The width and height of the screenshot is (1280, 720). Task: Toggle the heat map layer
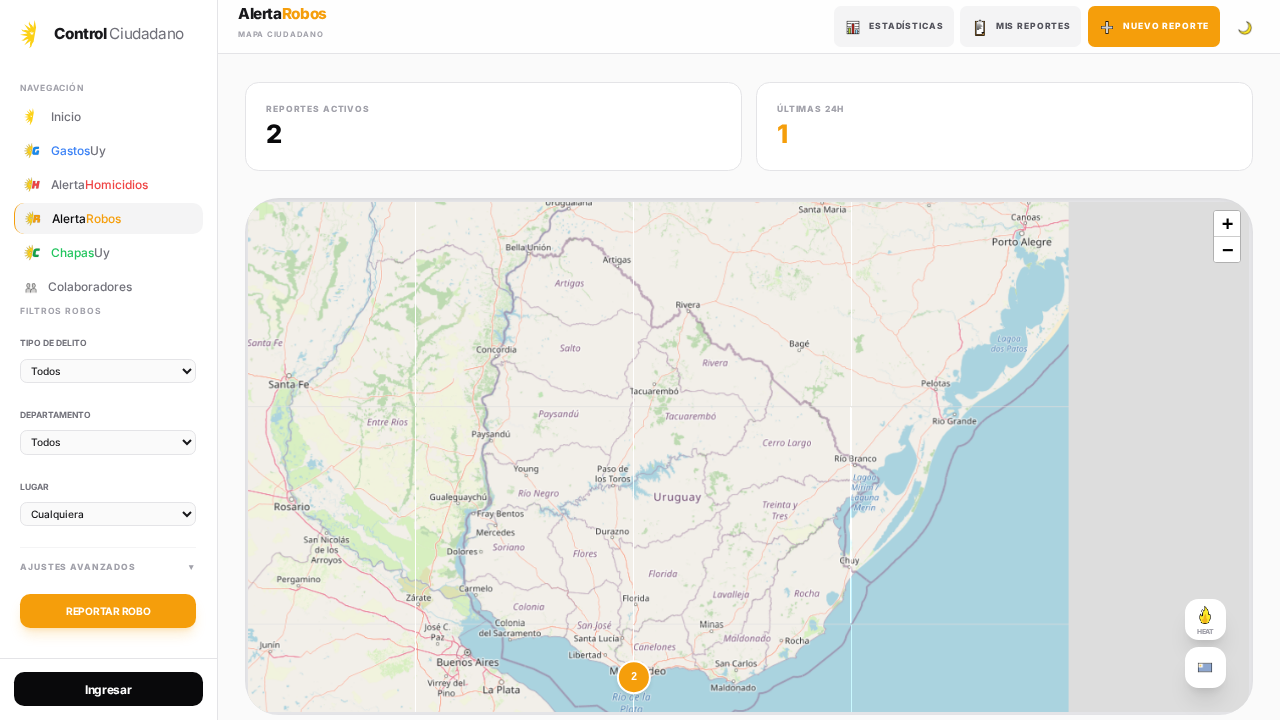click(x=1205, y=619)
